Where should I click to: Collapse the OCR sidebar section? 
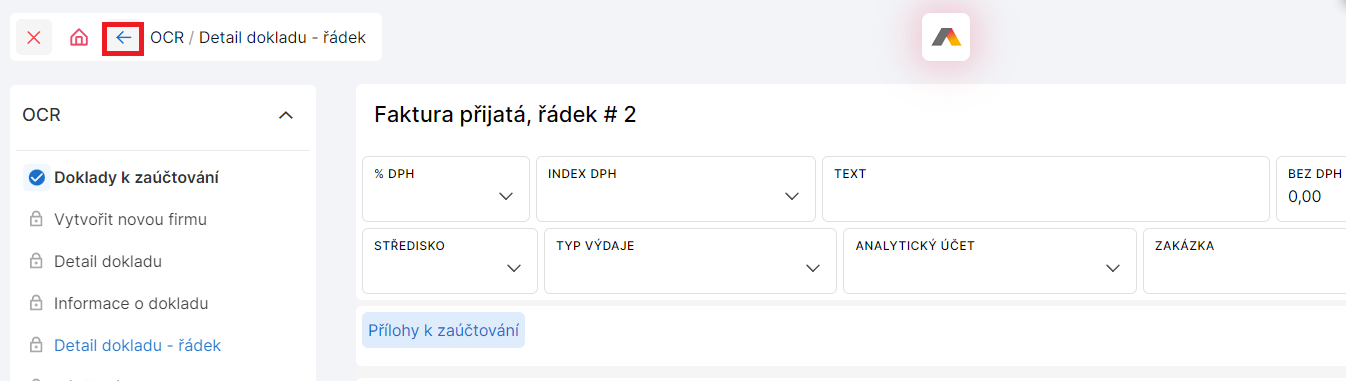pos(286,115)
